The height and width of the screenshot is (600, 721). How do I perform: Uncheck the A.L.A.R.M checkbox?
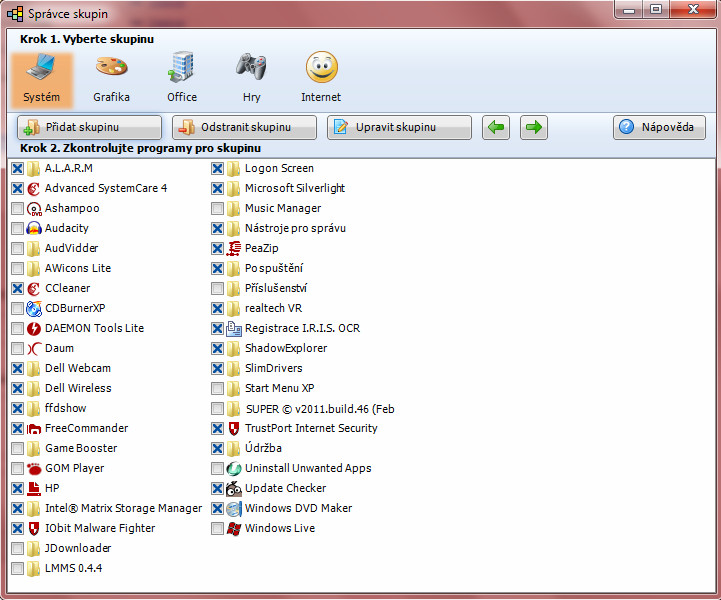[x=17, y=169]
